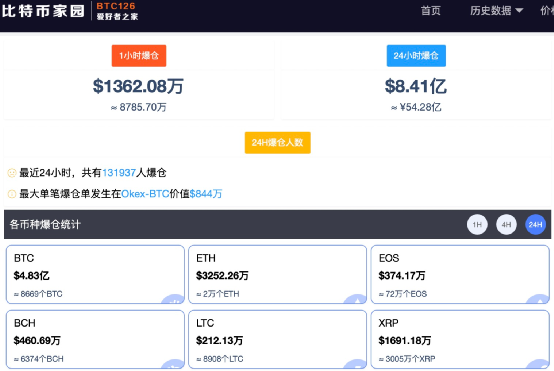Open the Okex-BTC largest liquidation link

145,194
